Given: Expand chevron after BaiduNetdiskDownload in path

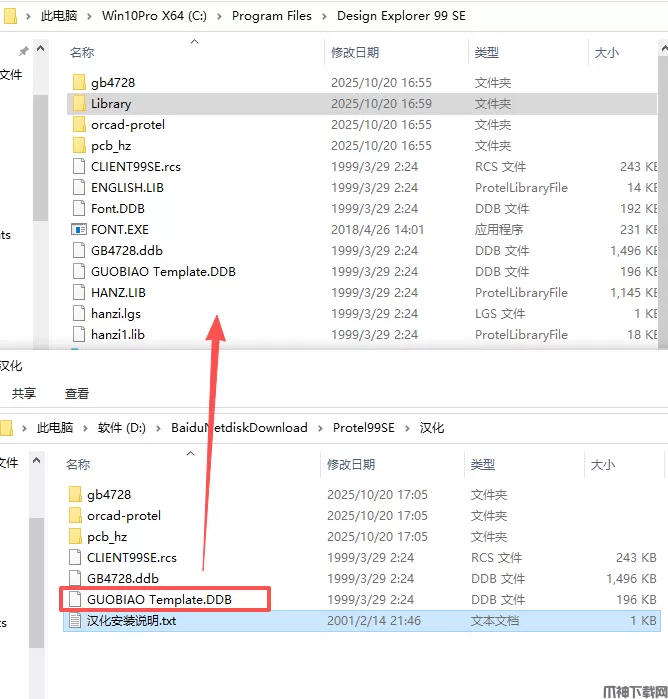Looking at the screenshot, I should click(x=320, y=428).
